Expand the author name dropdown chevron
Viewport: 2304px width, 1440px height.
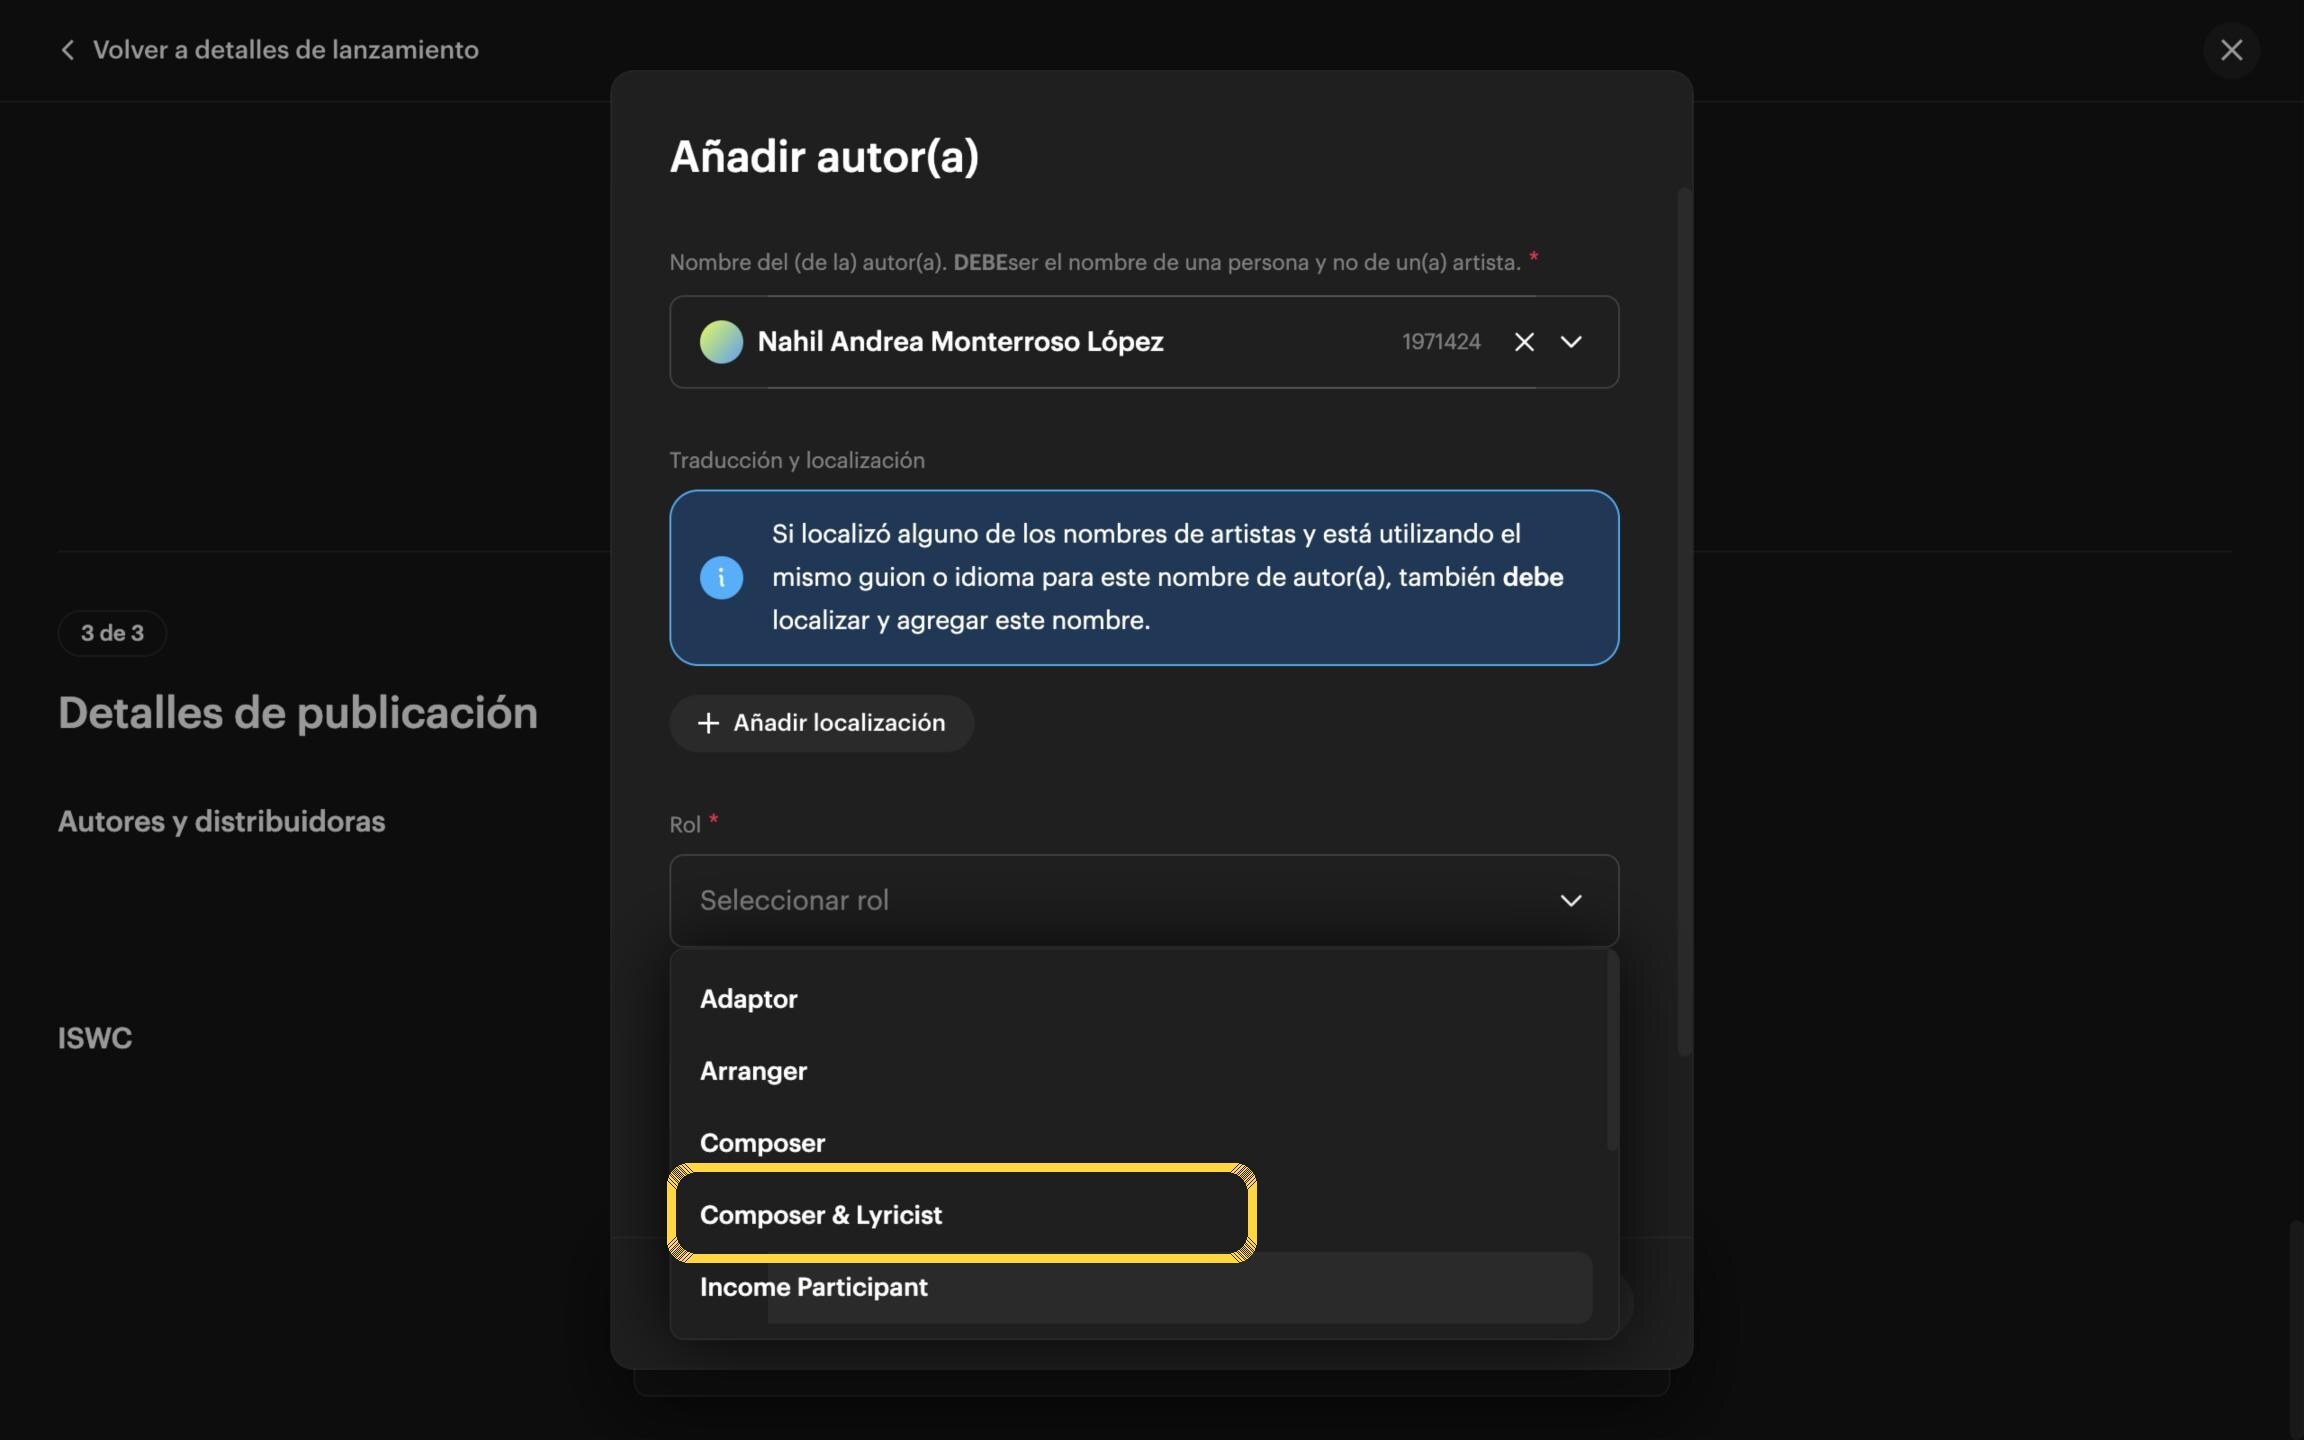click(x=1571, y=342)
